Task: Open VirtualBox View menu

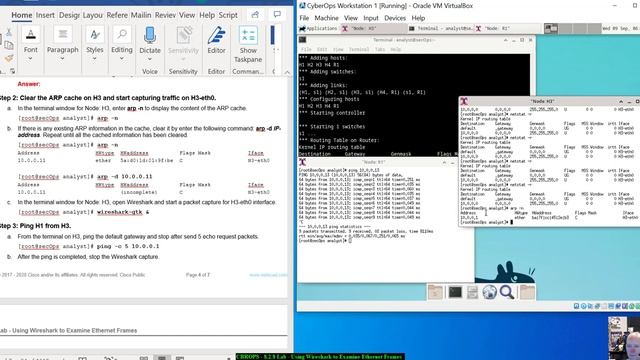Action: 351,18
